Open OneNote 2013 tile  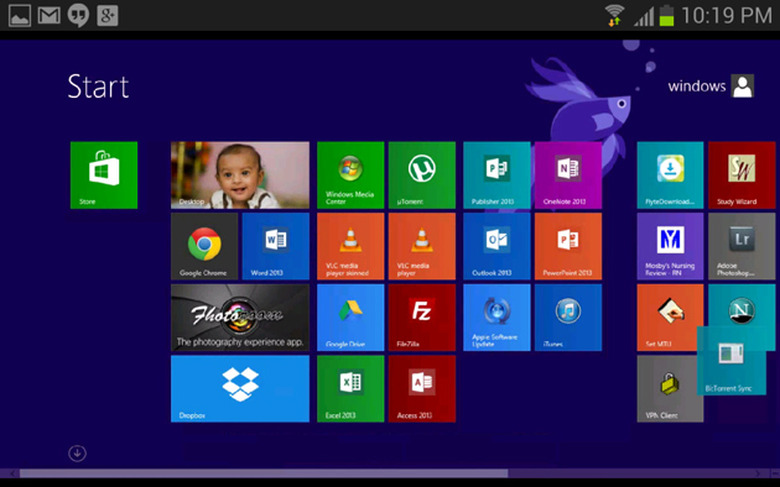(568, 175)
